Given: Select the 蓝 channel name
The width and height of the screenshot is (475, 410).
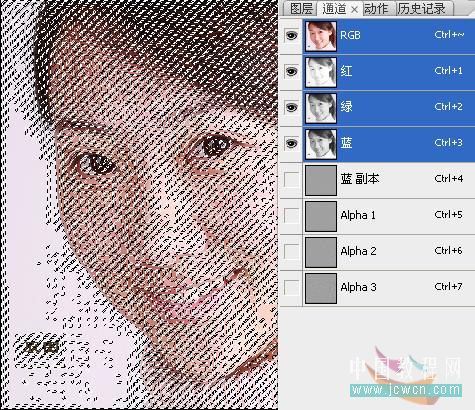Looking at the screenshot, I should (x=346, y=143).
